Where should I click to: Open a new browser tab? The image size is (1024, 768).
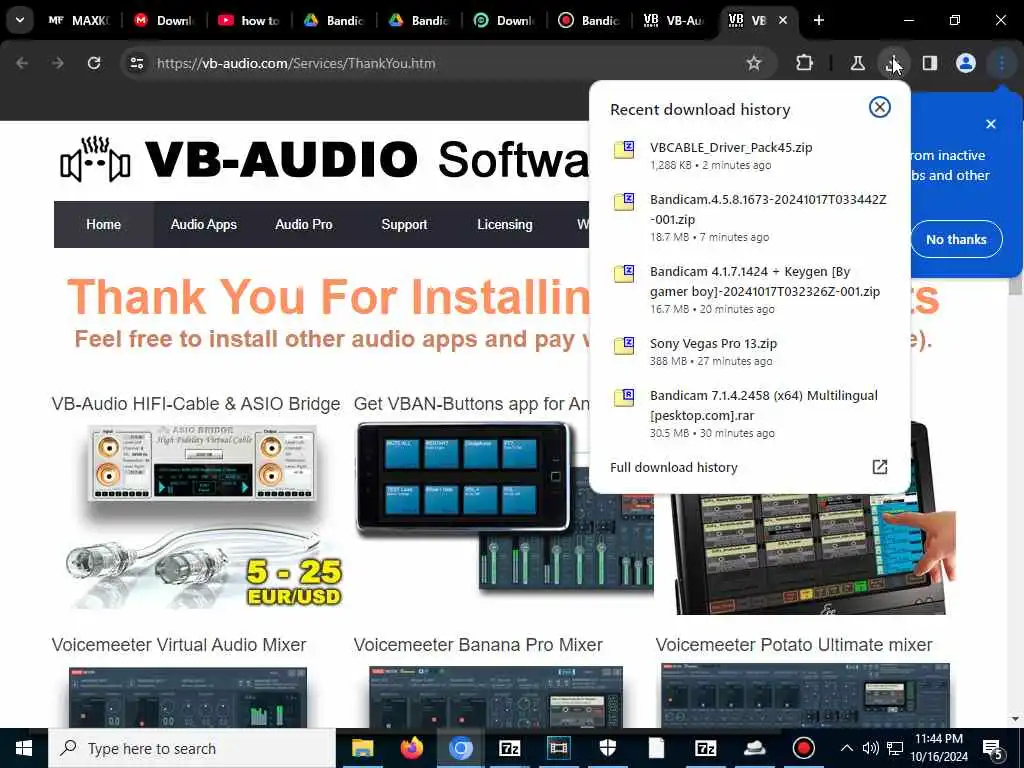(818, 20)
